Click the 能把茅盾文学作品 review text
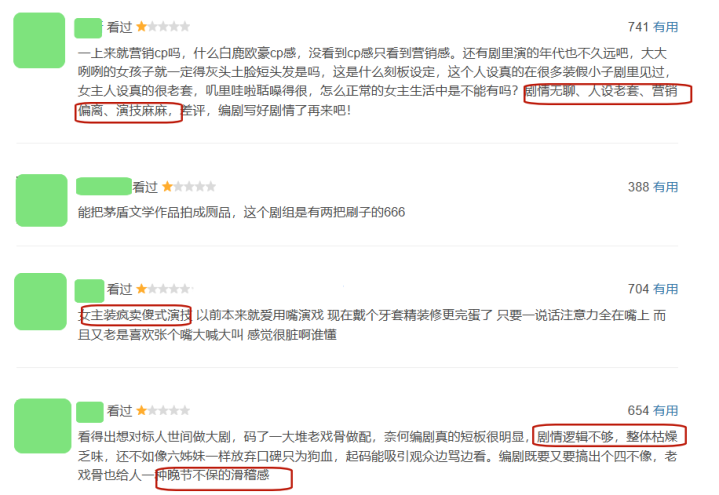This screenshot has width=719, height=495. [241, 212]
